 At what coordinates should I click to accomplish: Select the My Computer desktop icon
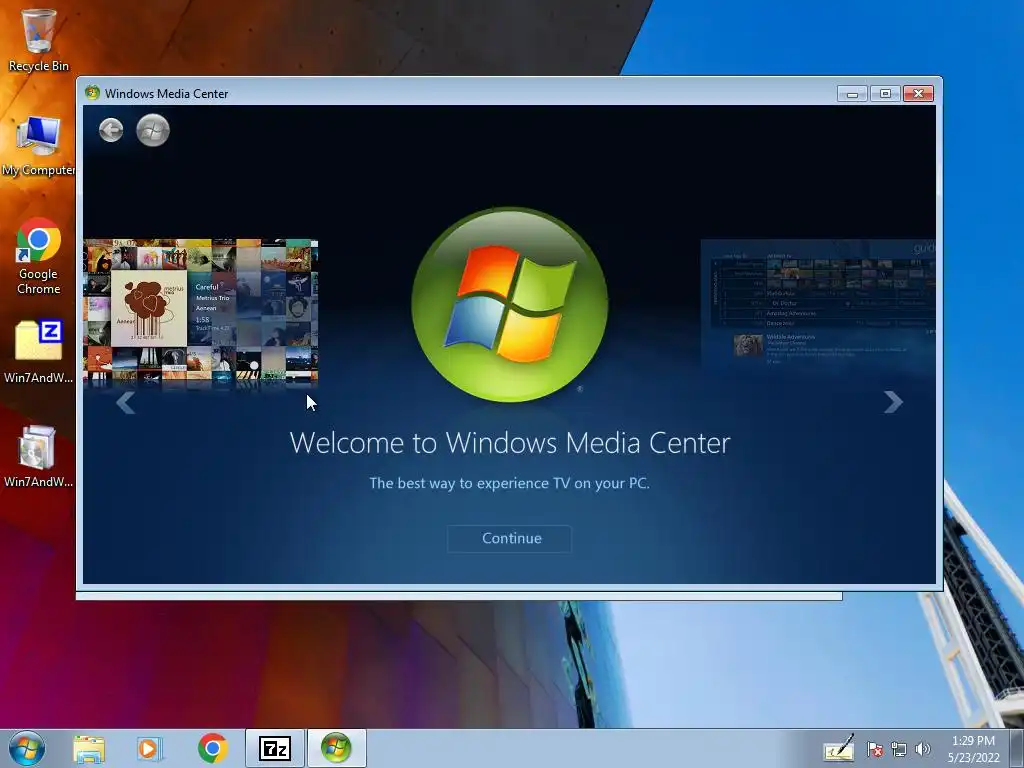tap(39, 146)
